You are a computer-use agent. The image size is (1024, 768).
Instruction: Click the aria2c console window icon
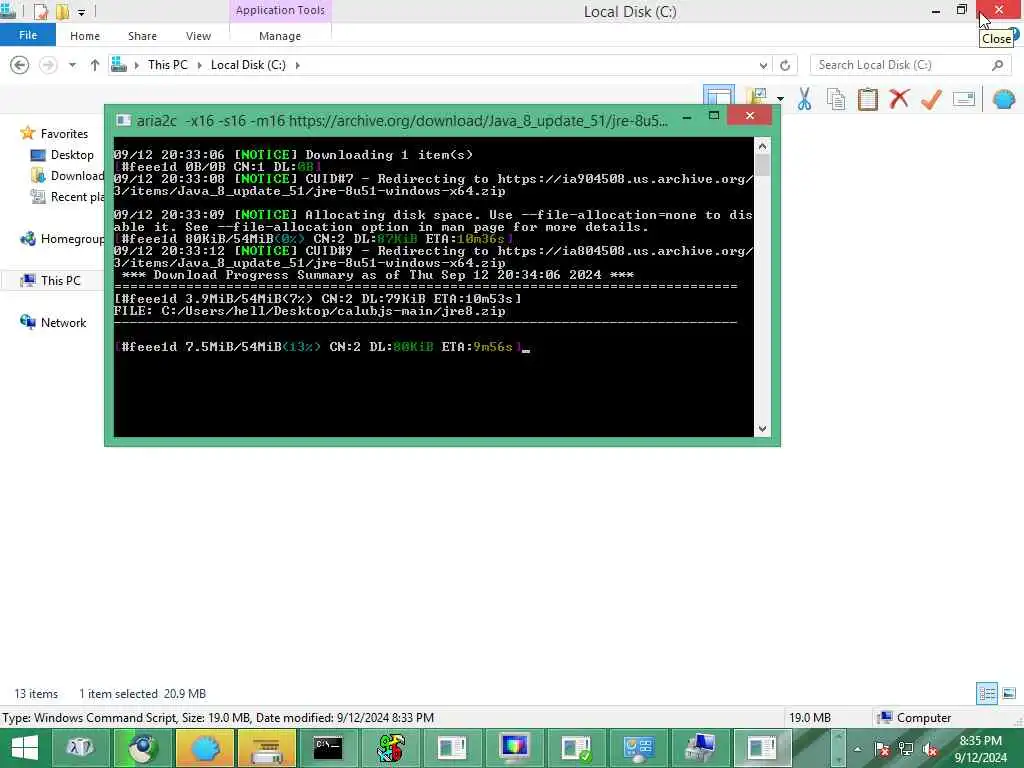click(x=123, y=120)
